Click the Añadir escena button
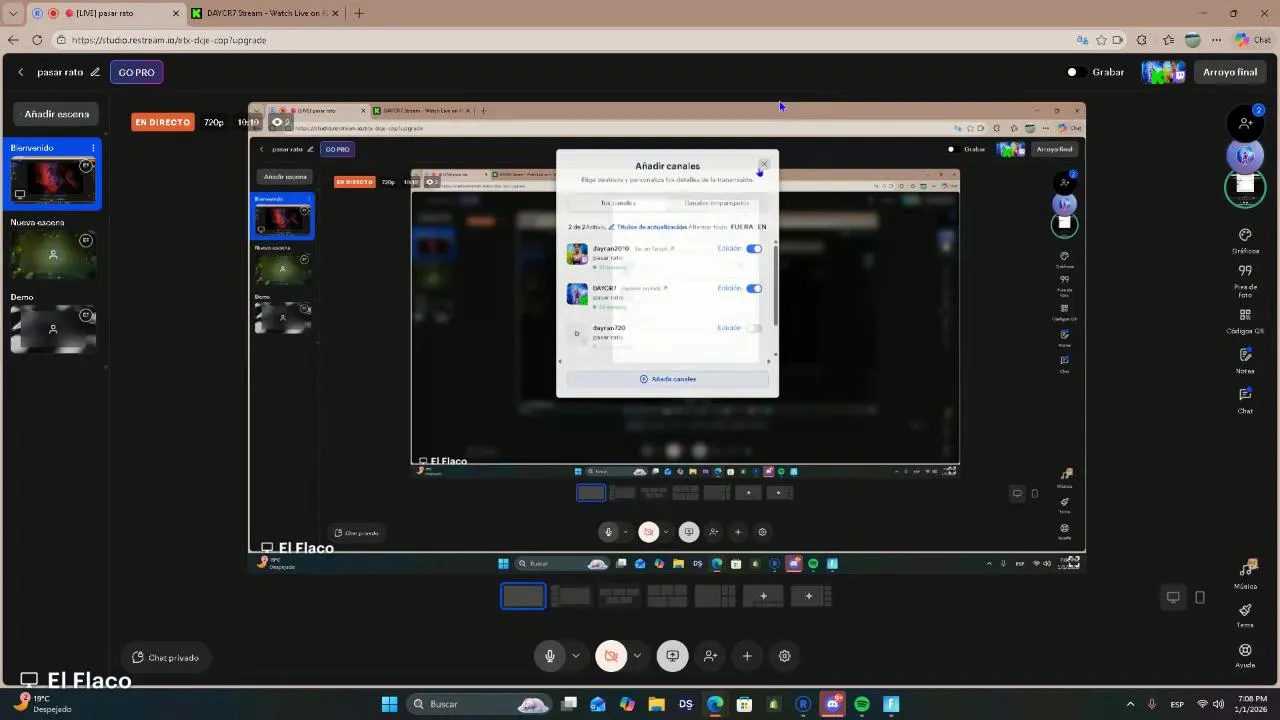Screen dimensions: 1280x720 [x=57, y=114]
